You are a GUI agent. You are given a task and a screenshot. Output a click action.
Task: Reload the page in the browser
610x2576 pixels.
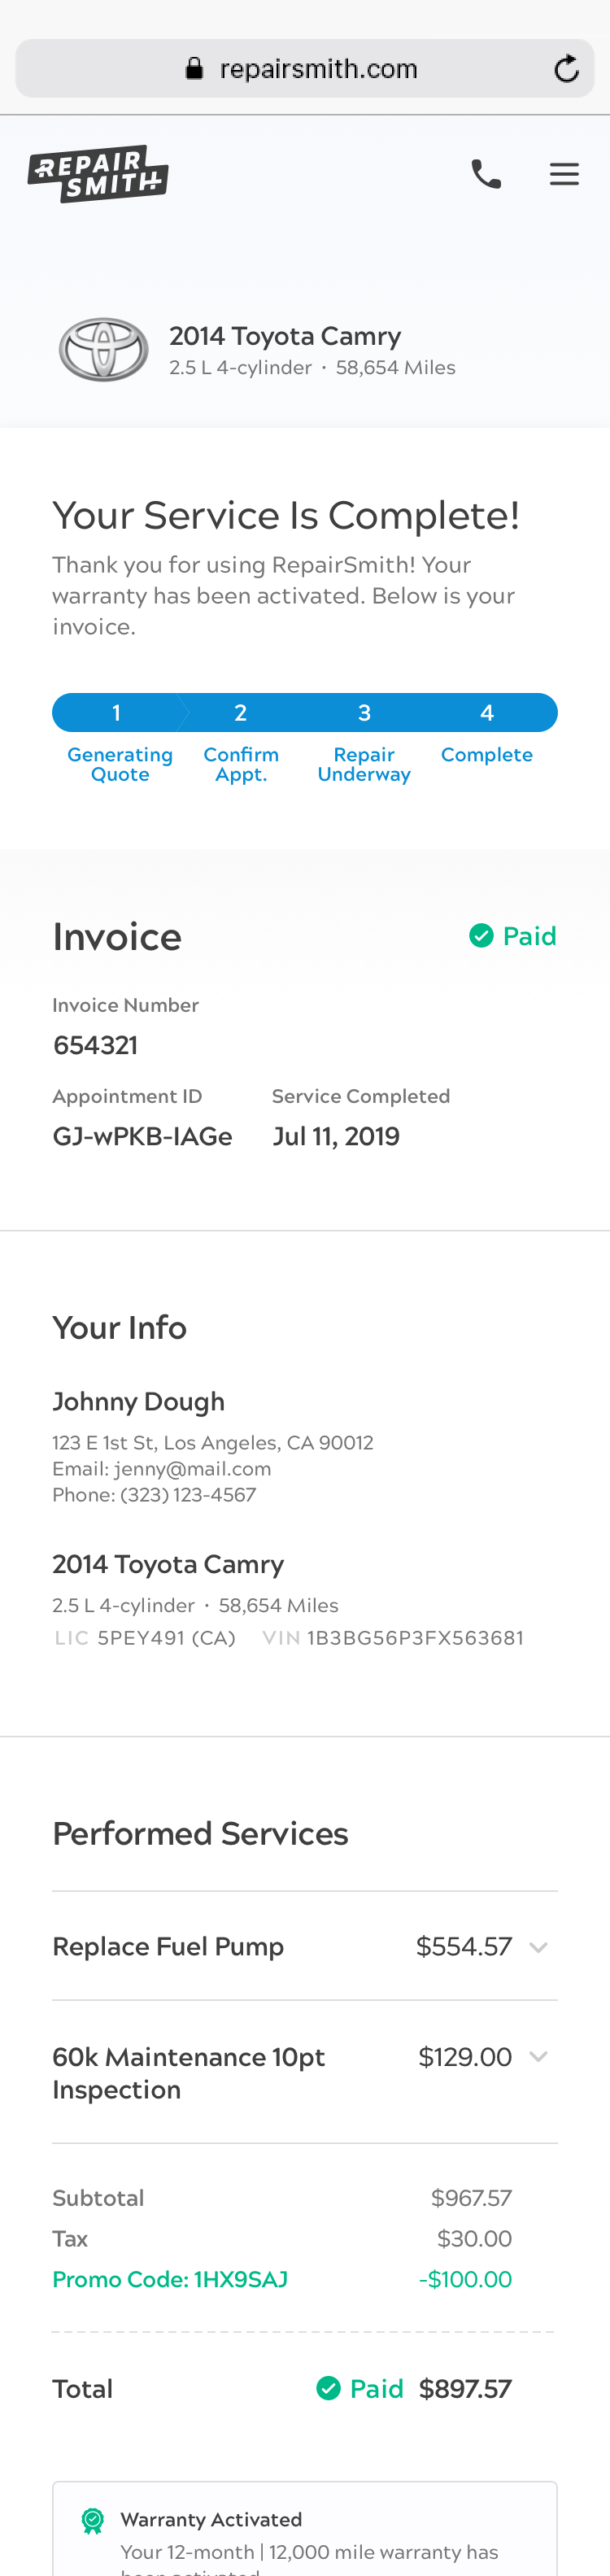pyautogui.click(x=566, y=69)
